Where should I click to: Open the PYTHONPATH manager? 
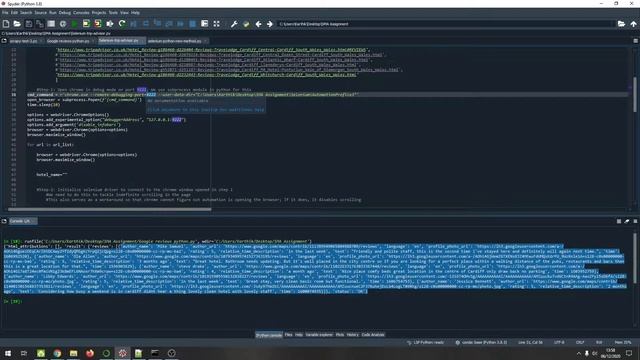pos(246,24)
